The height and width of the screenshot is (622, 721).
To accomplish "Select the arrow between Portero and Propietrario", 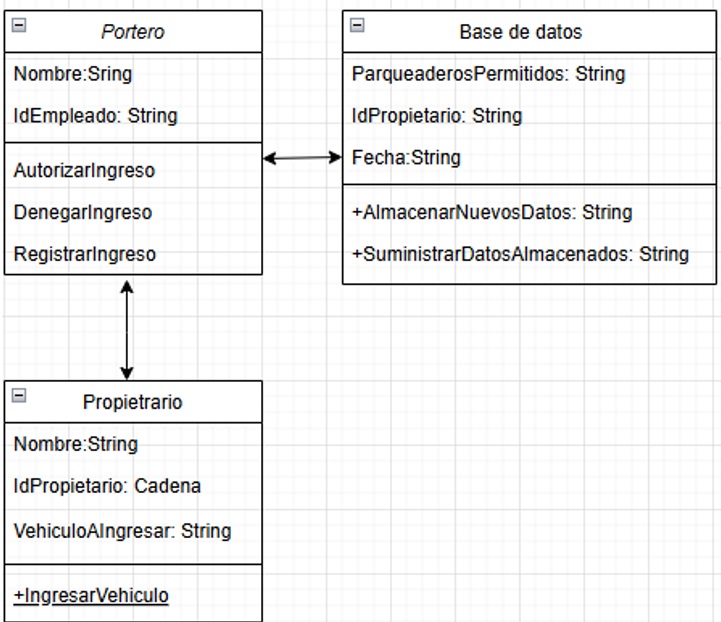I will click(126, 330).
